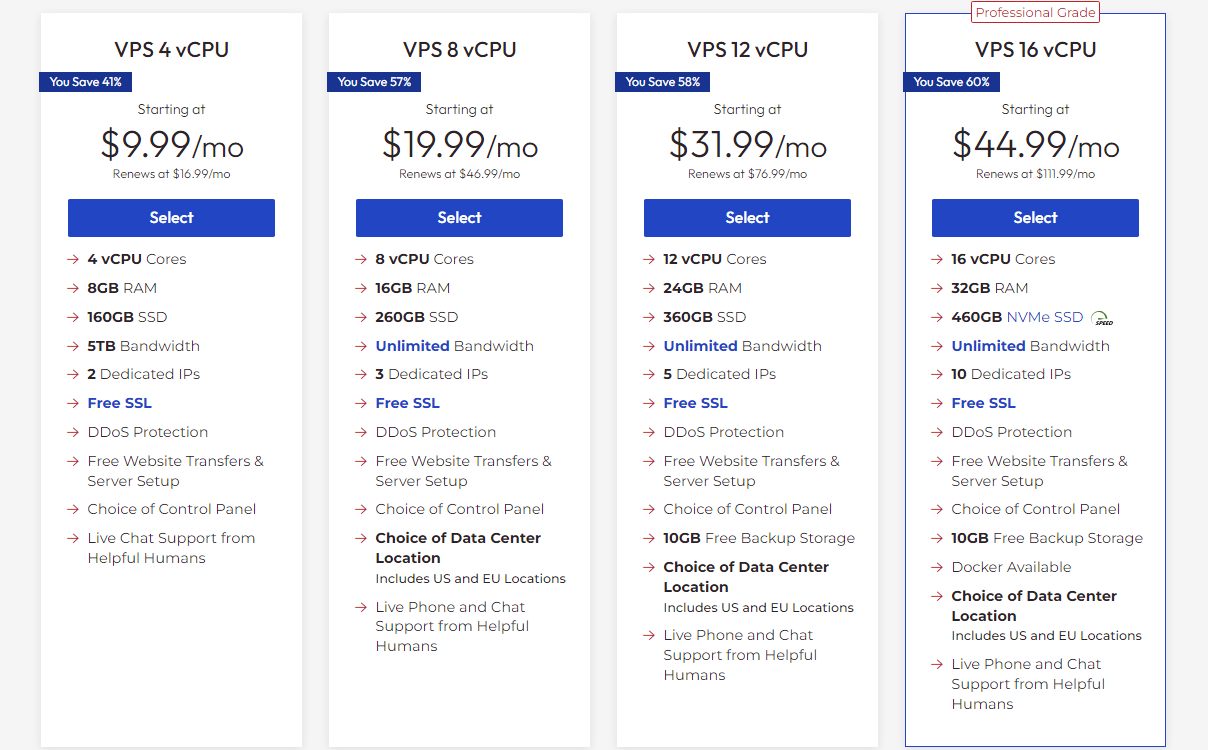Image resolution: width=1208 pixels, height=750 pixels.
Task: Choose the VPS 12 vCPU Select button
Action: click(x=747, y=218)
